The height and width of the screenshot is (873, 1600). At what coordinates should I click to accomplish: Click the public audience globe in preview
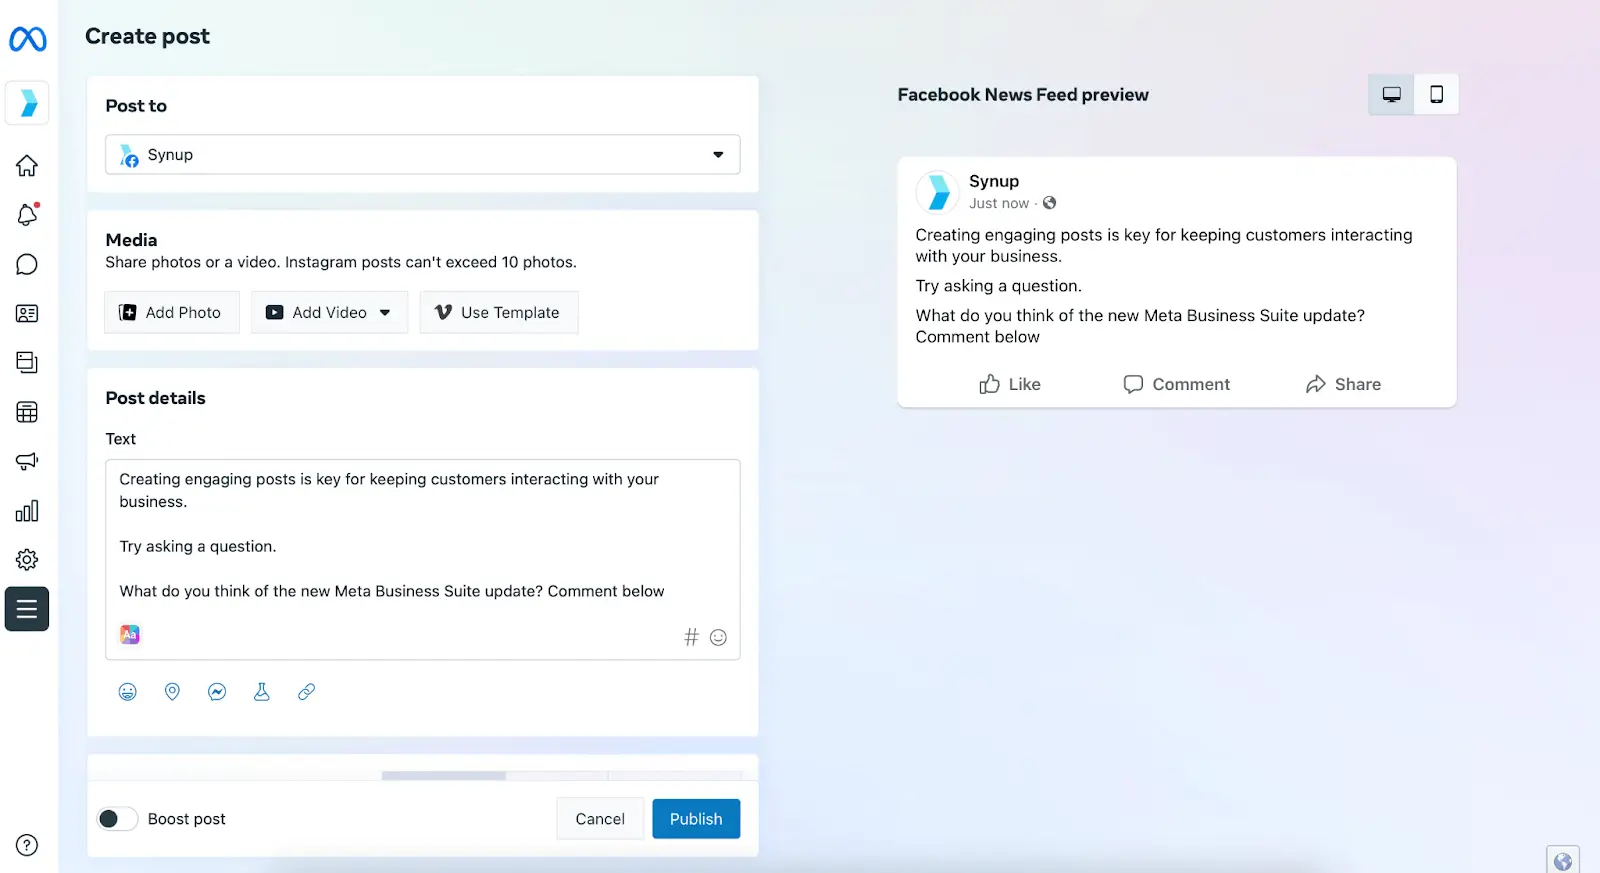pyautogui.click(x=1049, y=203)
